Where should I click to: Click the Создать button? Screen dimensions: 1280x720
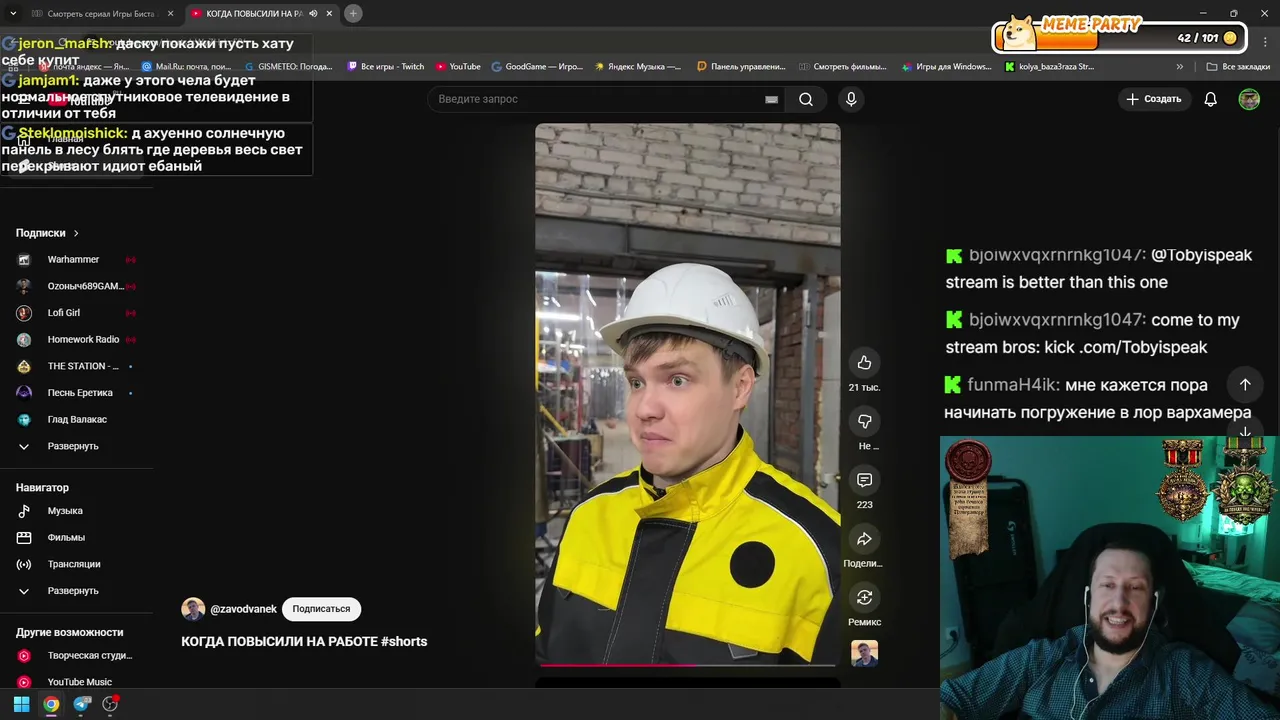pos(1154,99)
